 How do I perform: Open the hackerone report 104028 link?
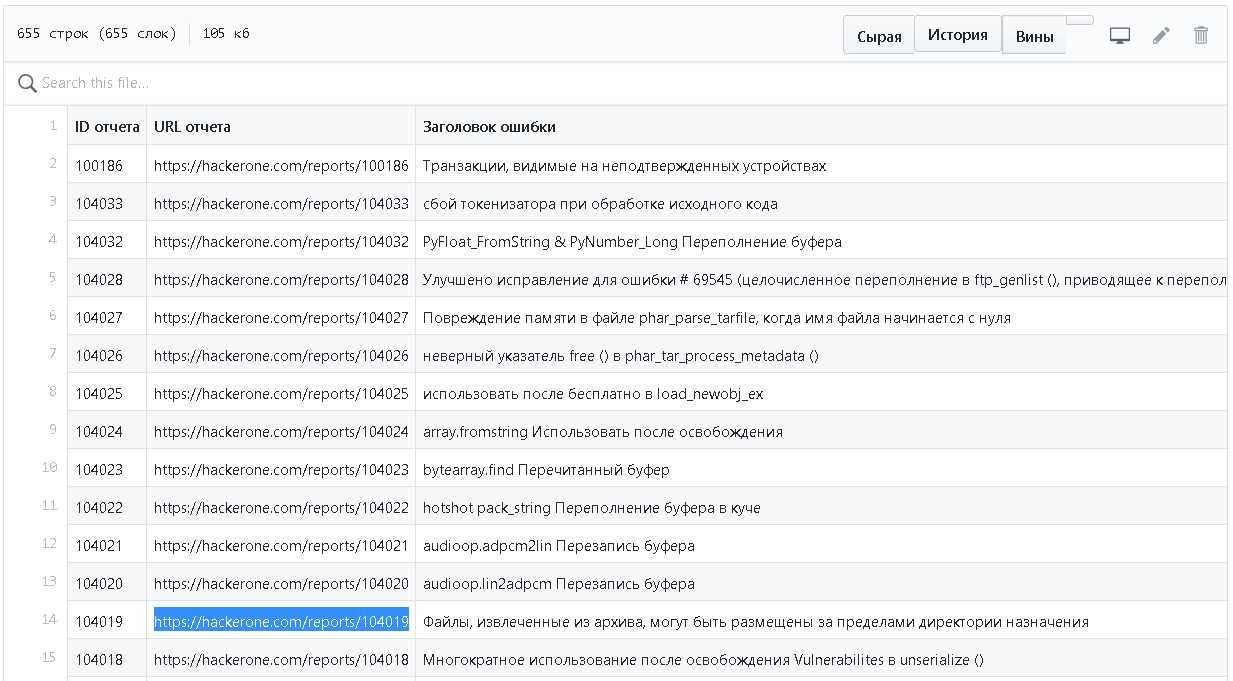[281, 280]
